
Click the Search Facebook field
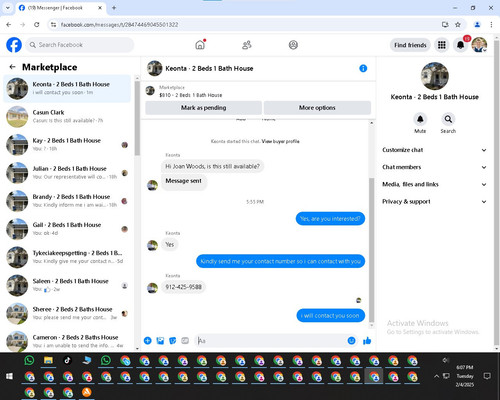click(x=80, y=45)
